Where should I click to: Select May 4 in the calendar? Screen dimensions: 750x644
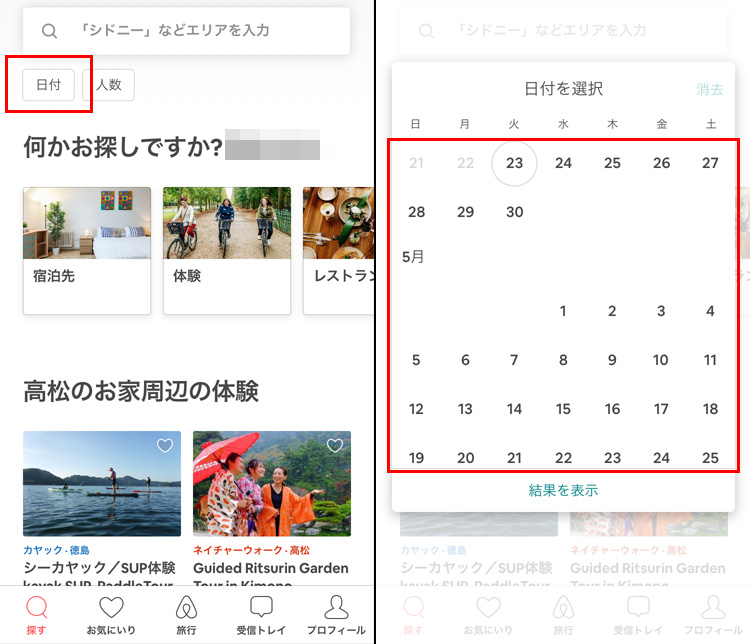[x=710, y=311]
